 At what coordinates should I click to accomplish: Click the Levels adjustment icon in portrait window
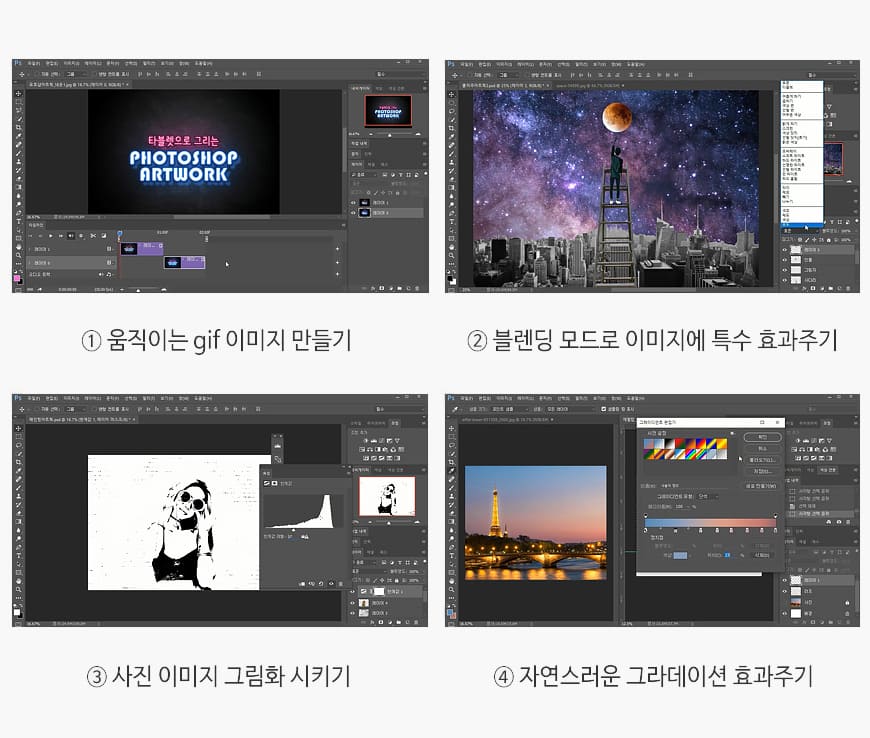tap(373, 441)
